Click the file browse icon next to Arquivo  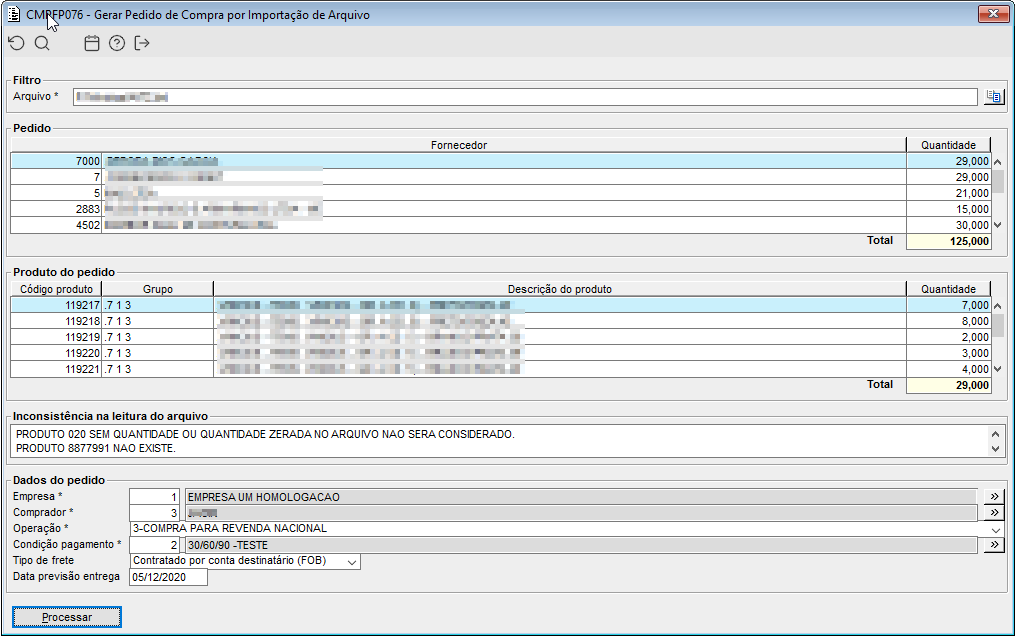coord(993,97)
